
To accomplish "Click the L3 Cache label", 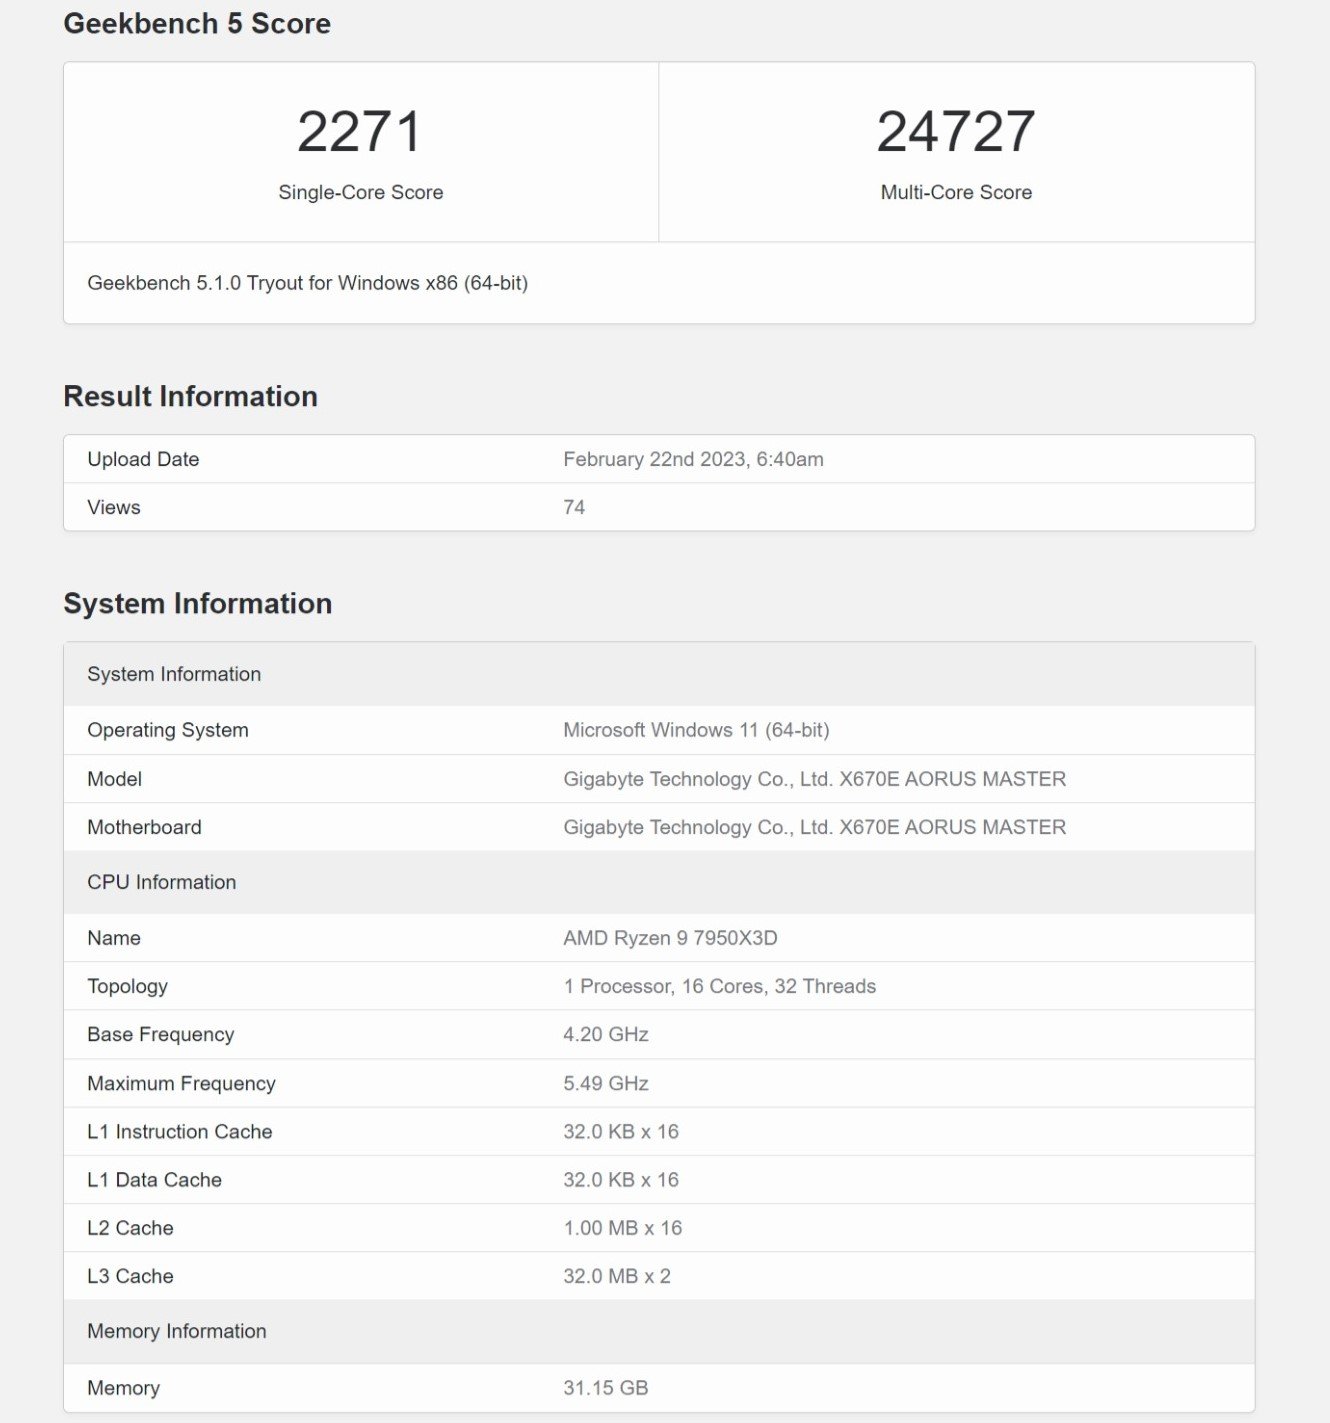I will coord(130,1276).
